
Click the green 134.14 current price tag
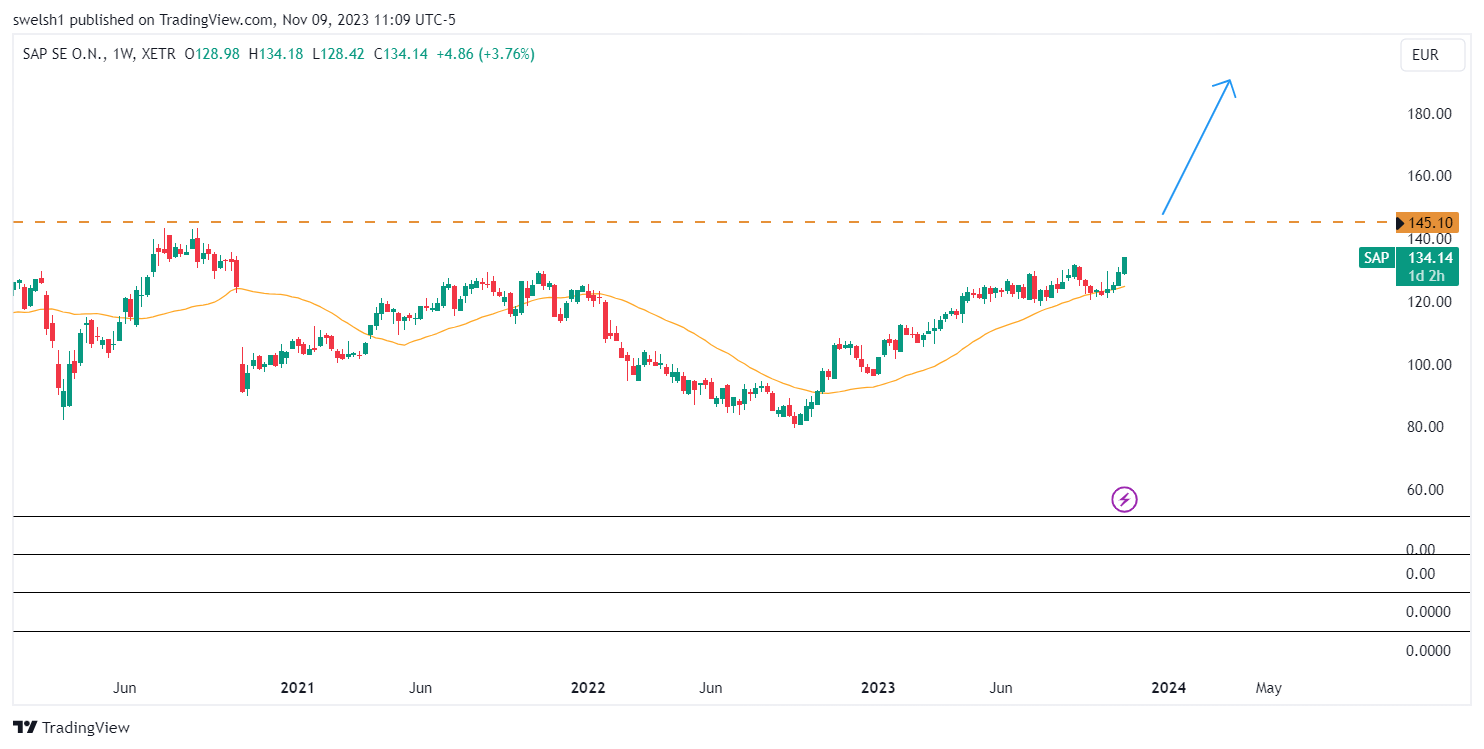pos(1427,258)
